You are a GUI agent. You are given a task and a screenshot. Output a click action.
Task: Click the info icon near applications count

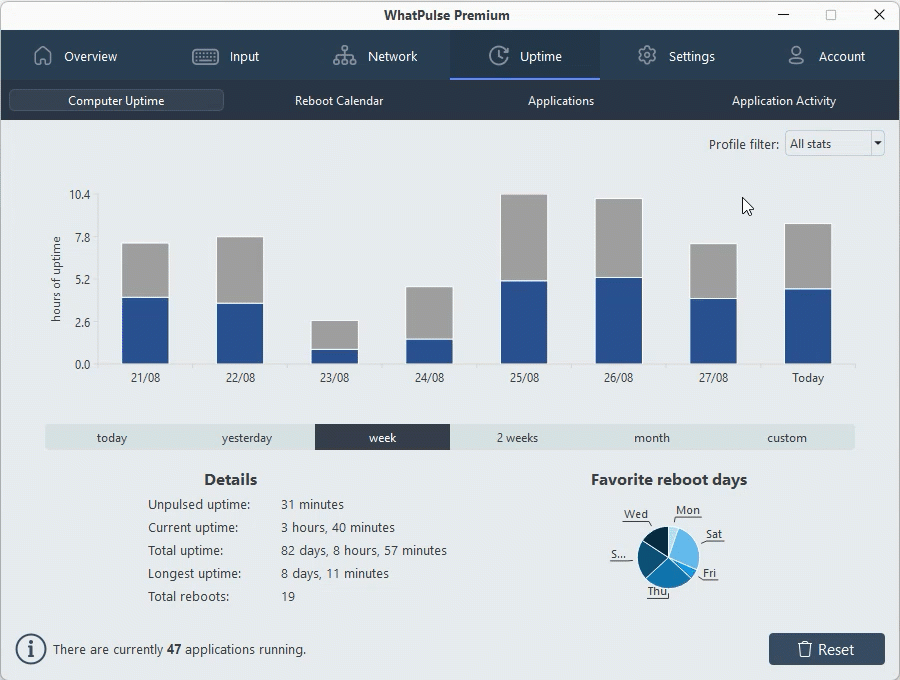pyautogui.click(x=30, y=649)
